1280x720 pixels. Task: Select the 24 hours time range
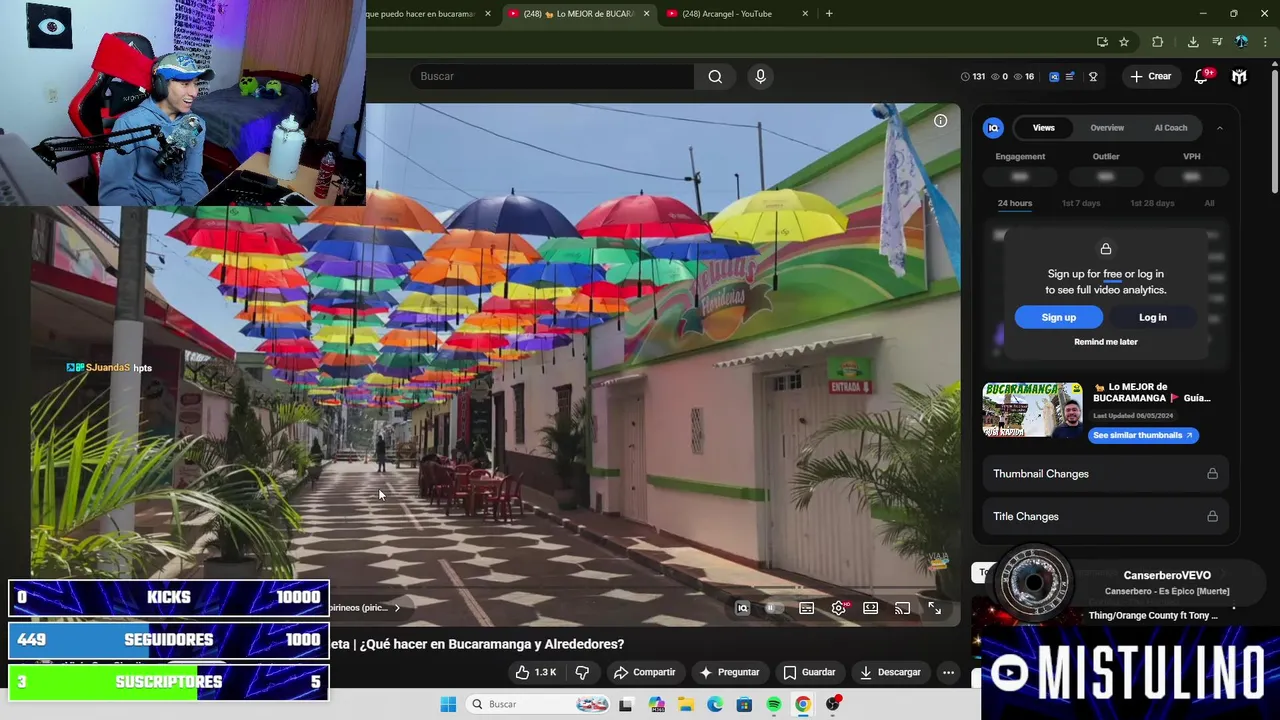point(1014,203)
